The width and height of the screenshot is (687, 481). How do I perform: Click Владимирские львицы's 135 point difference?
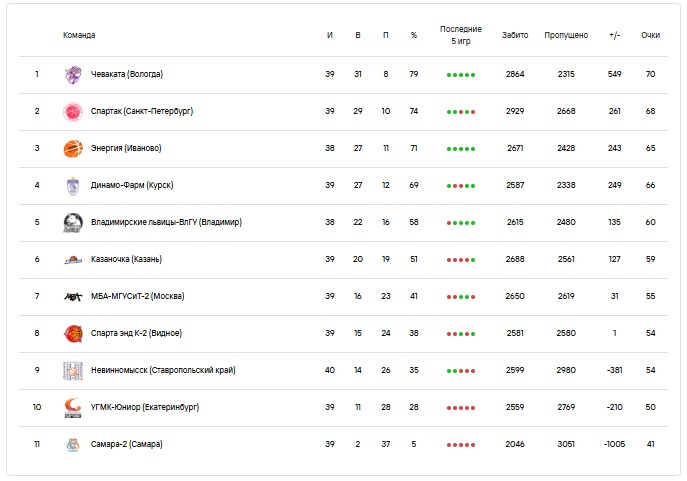point(614,222)
